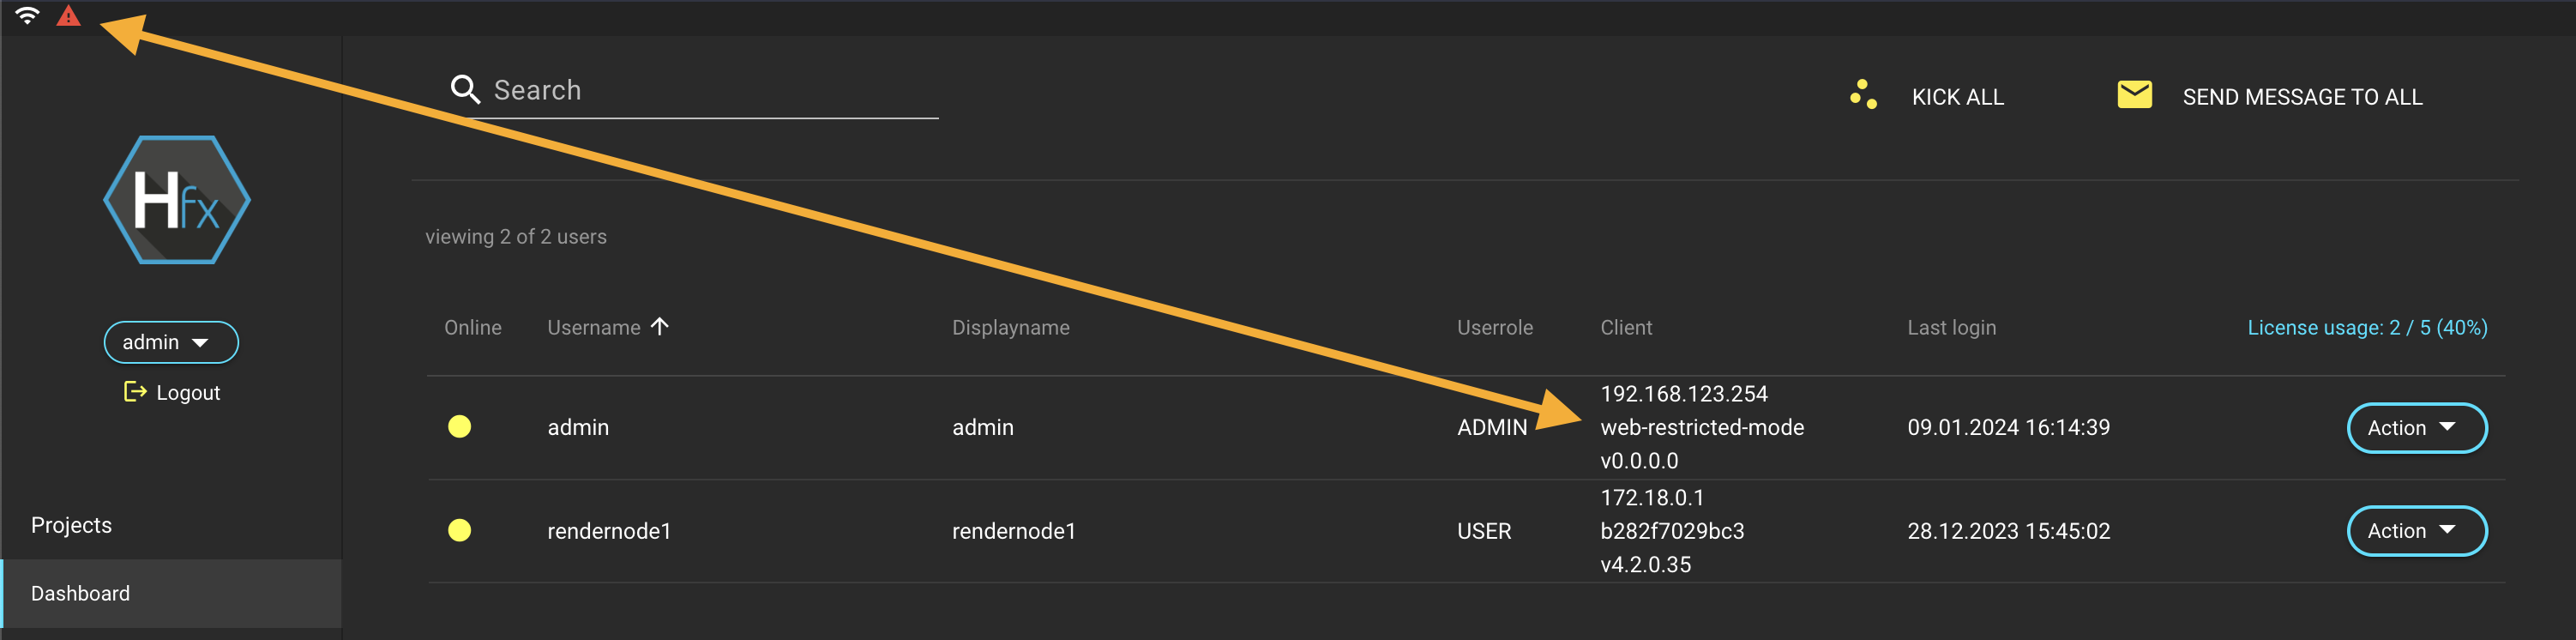Click the Username sort arrow icon
2576x640 pixels.
tap(660, 326)
